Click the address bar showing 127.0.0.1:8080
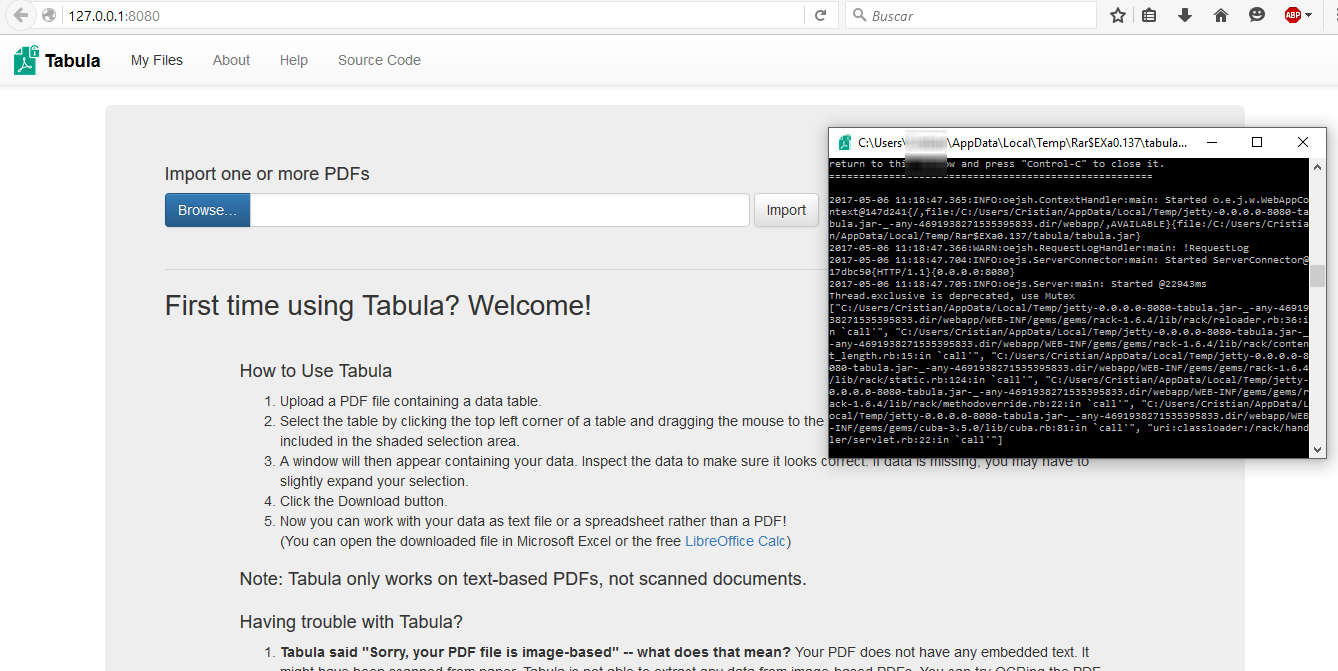The height and width of the screenshot is (671, 1338). pyautogui.click(x=432, y=16)
